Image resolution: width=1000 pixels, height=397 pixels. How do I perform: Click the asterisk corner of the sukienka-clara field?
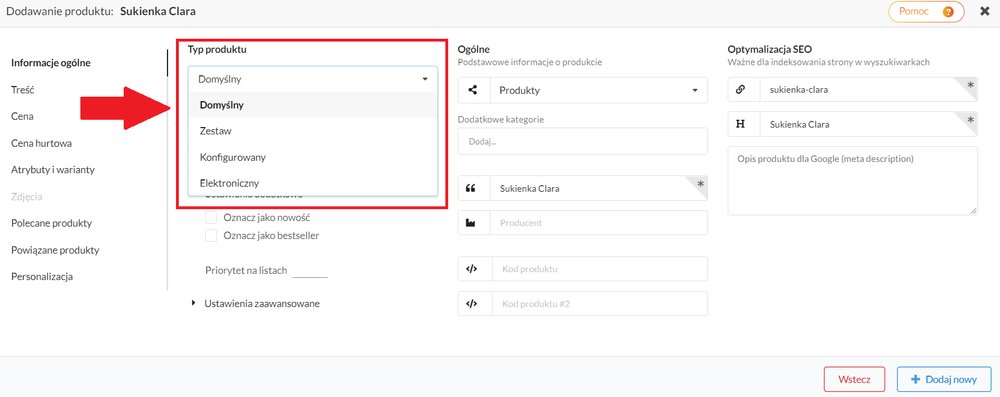click(970, 86)
